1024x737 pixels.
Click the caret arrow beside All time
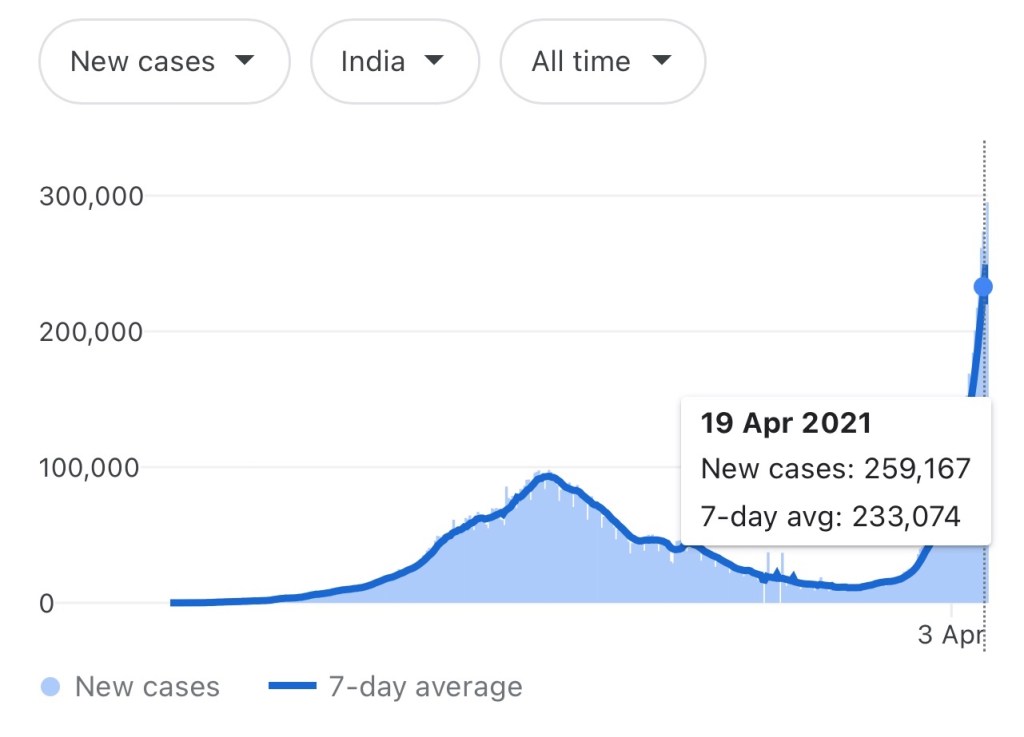[660, 60]
